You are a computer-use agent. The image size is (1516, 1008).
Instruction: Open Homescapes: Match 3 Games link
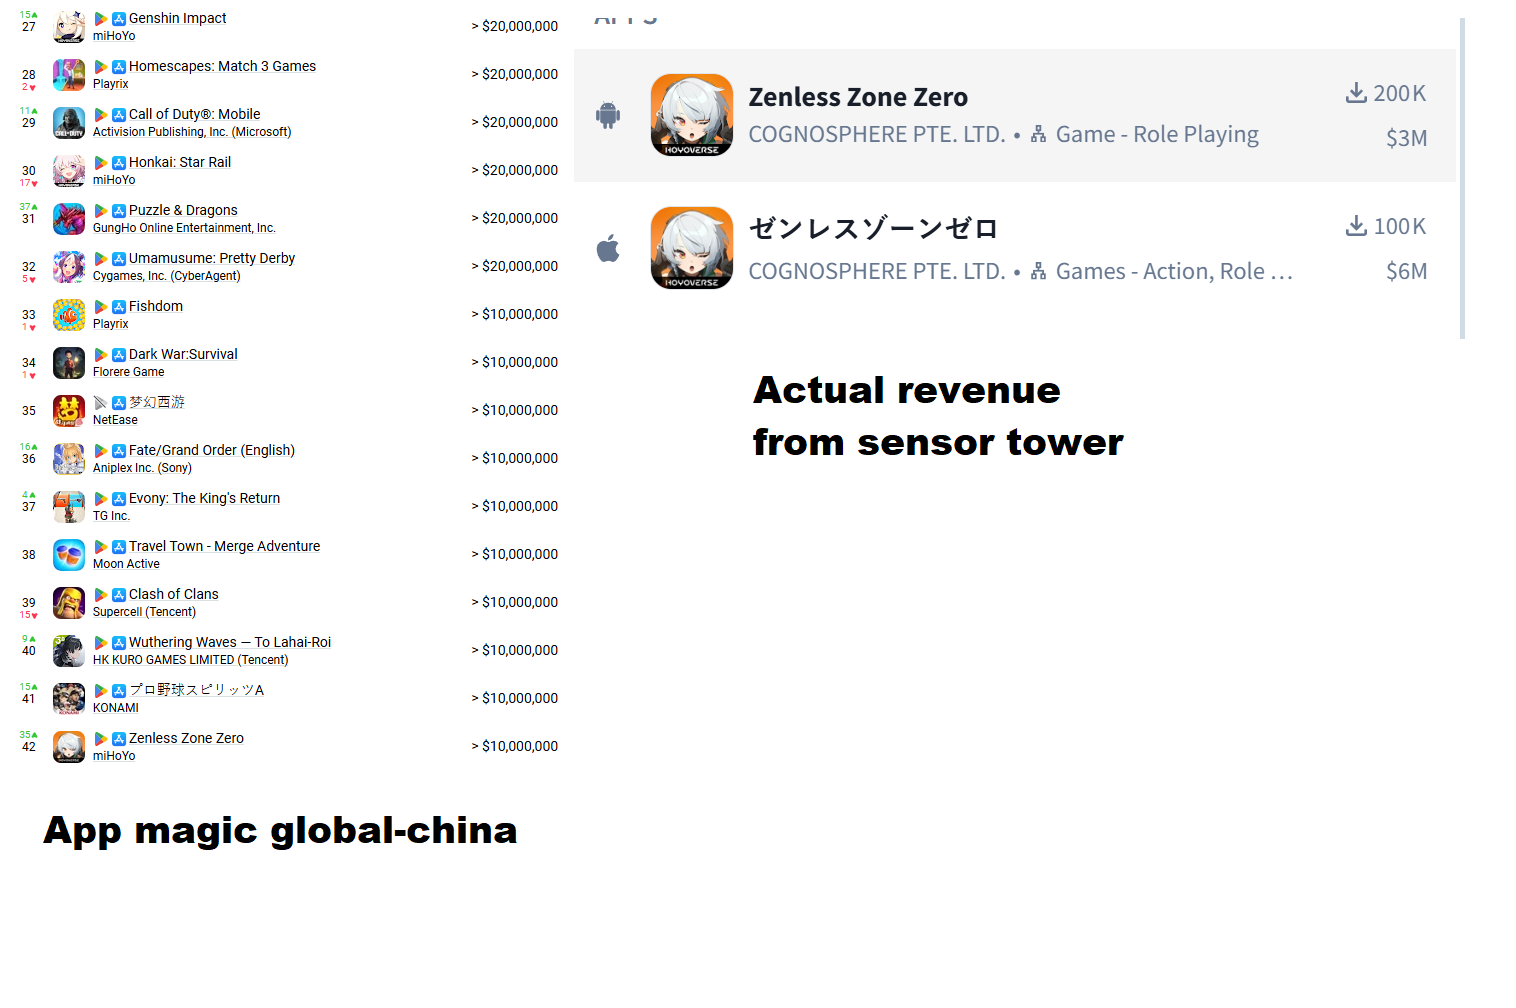click(222, 67)
